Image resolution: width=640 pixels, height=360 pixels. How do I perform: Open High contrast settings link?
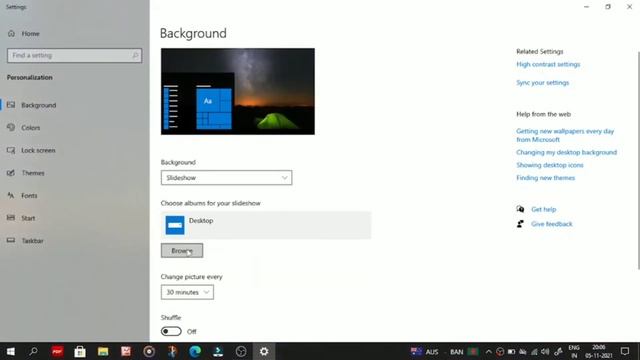tap(548, 64)
